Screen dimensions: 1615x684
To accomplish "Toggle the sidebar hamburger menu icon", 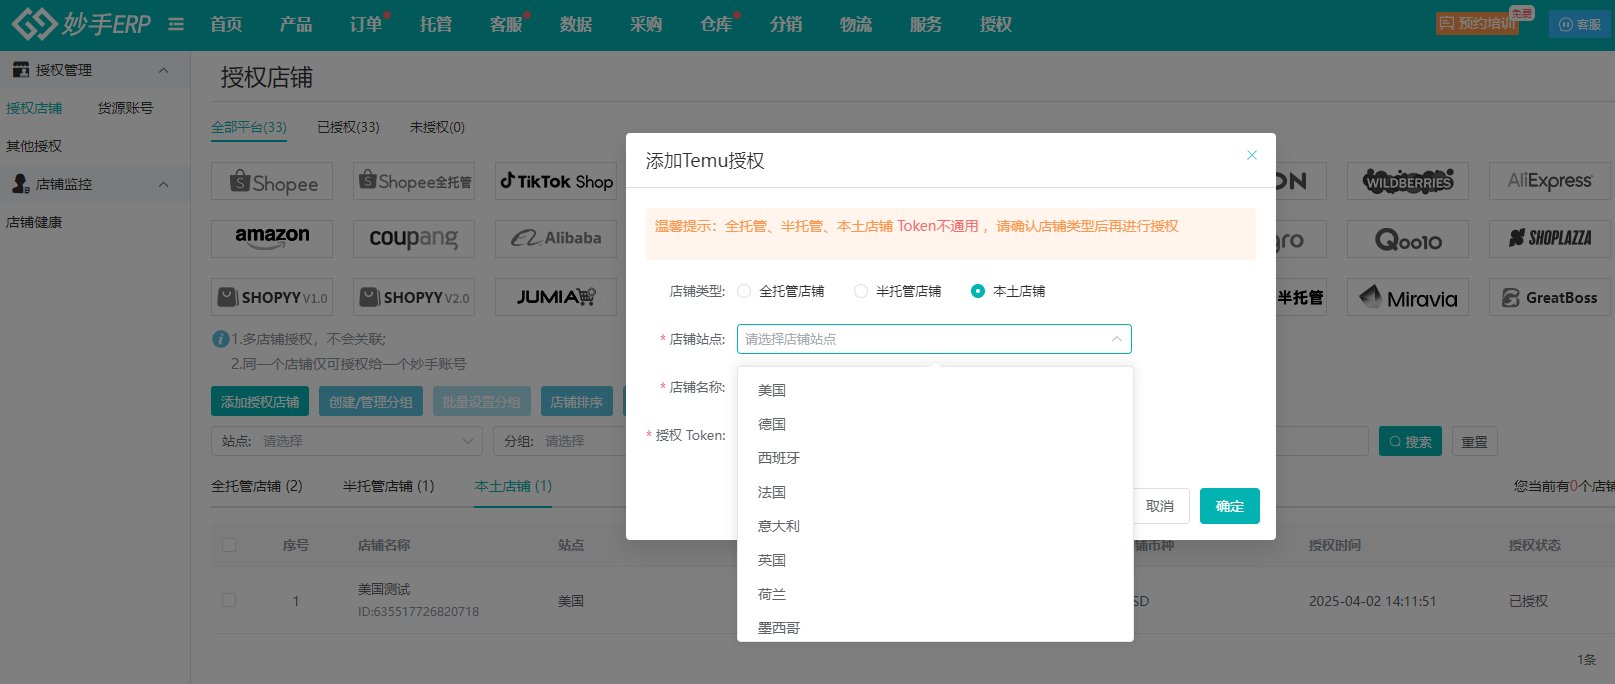I will pos(176,24).
